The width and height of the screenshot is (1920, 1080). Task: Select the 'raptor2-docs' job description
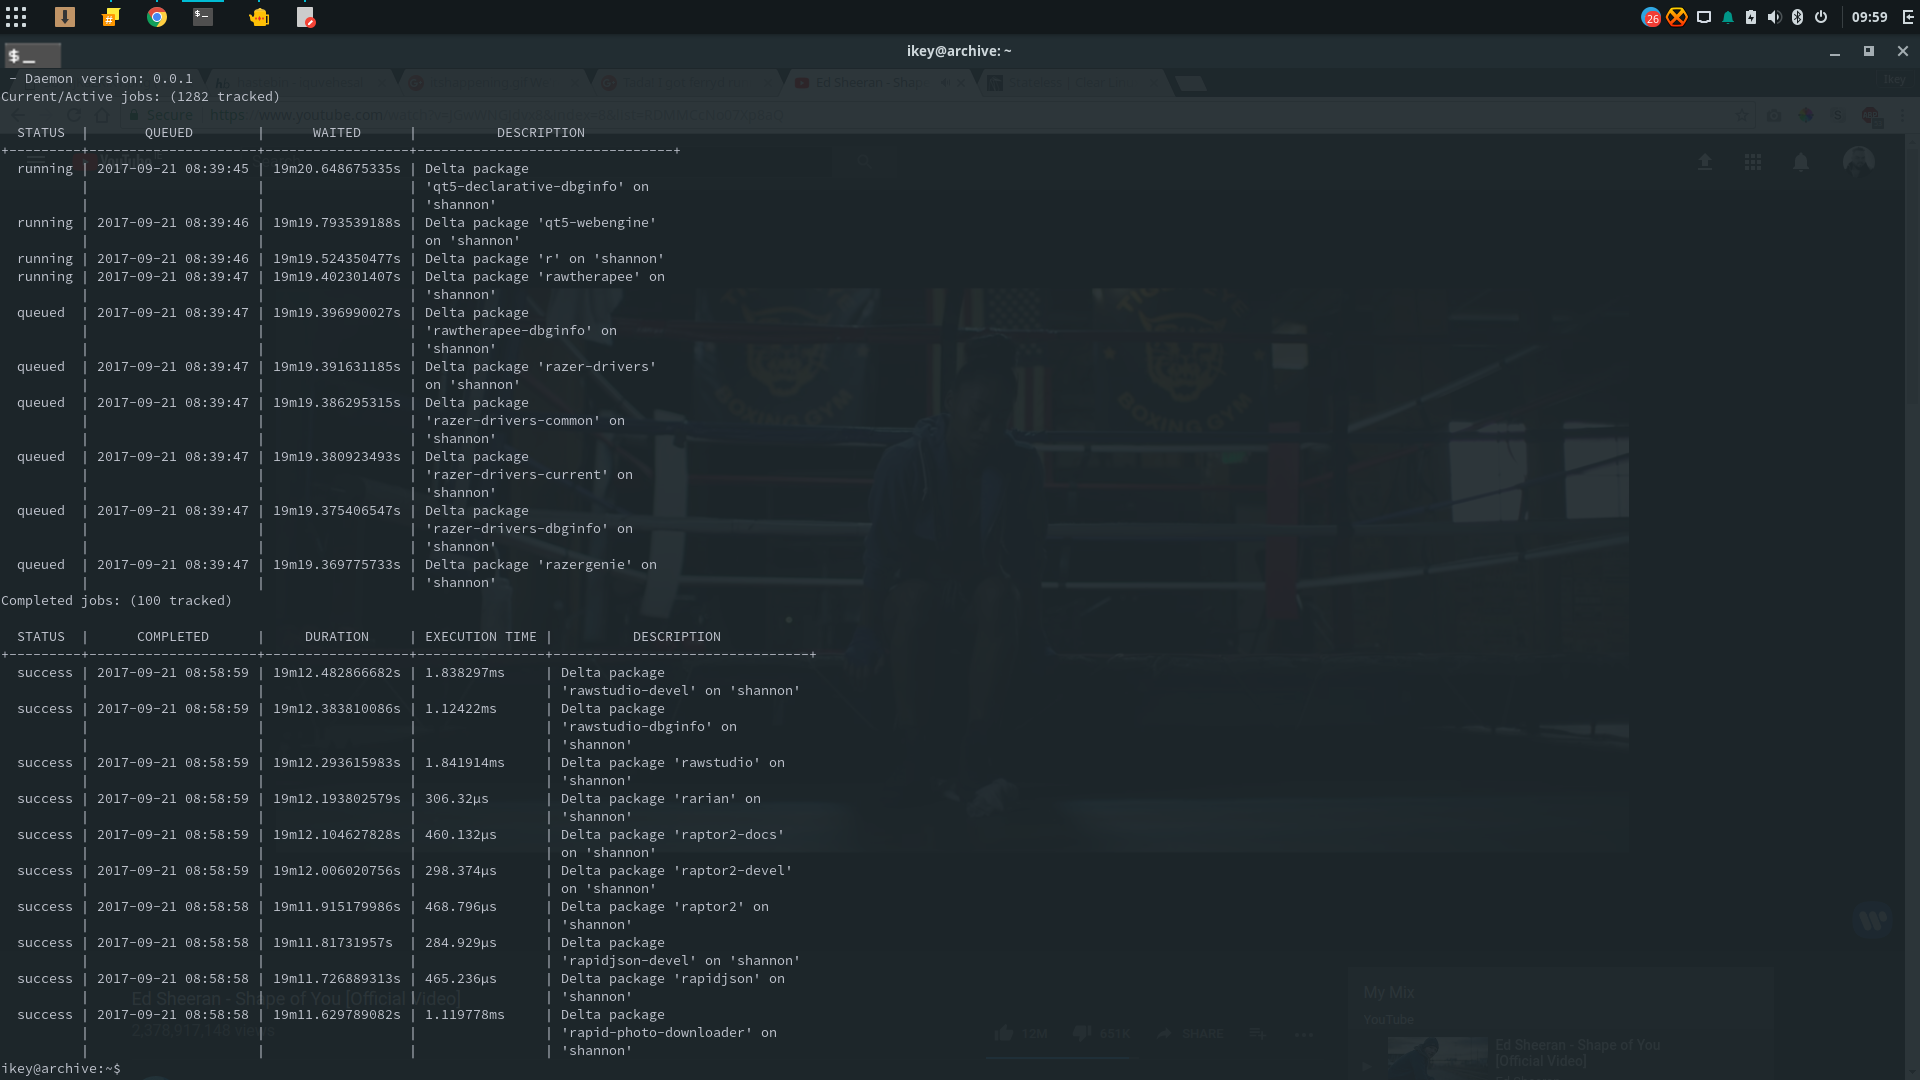[x=672, y=843]
